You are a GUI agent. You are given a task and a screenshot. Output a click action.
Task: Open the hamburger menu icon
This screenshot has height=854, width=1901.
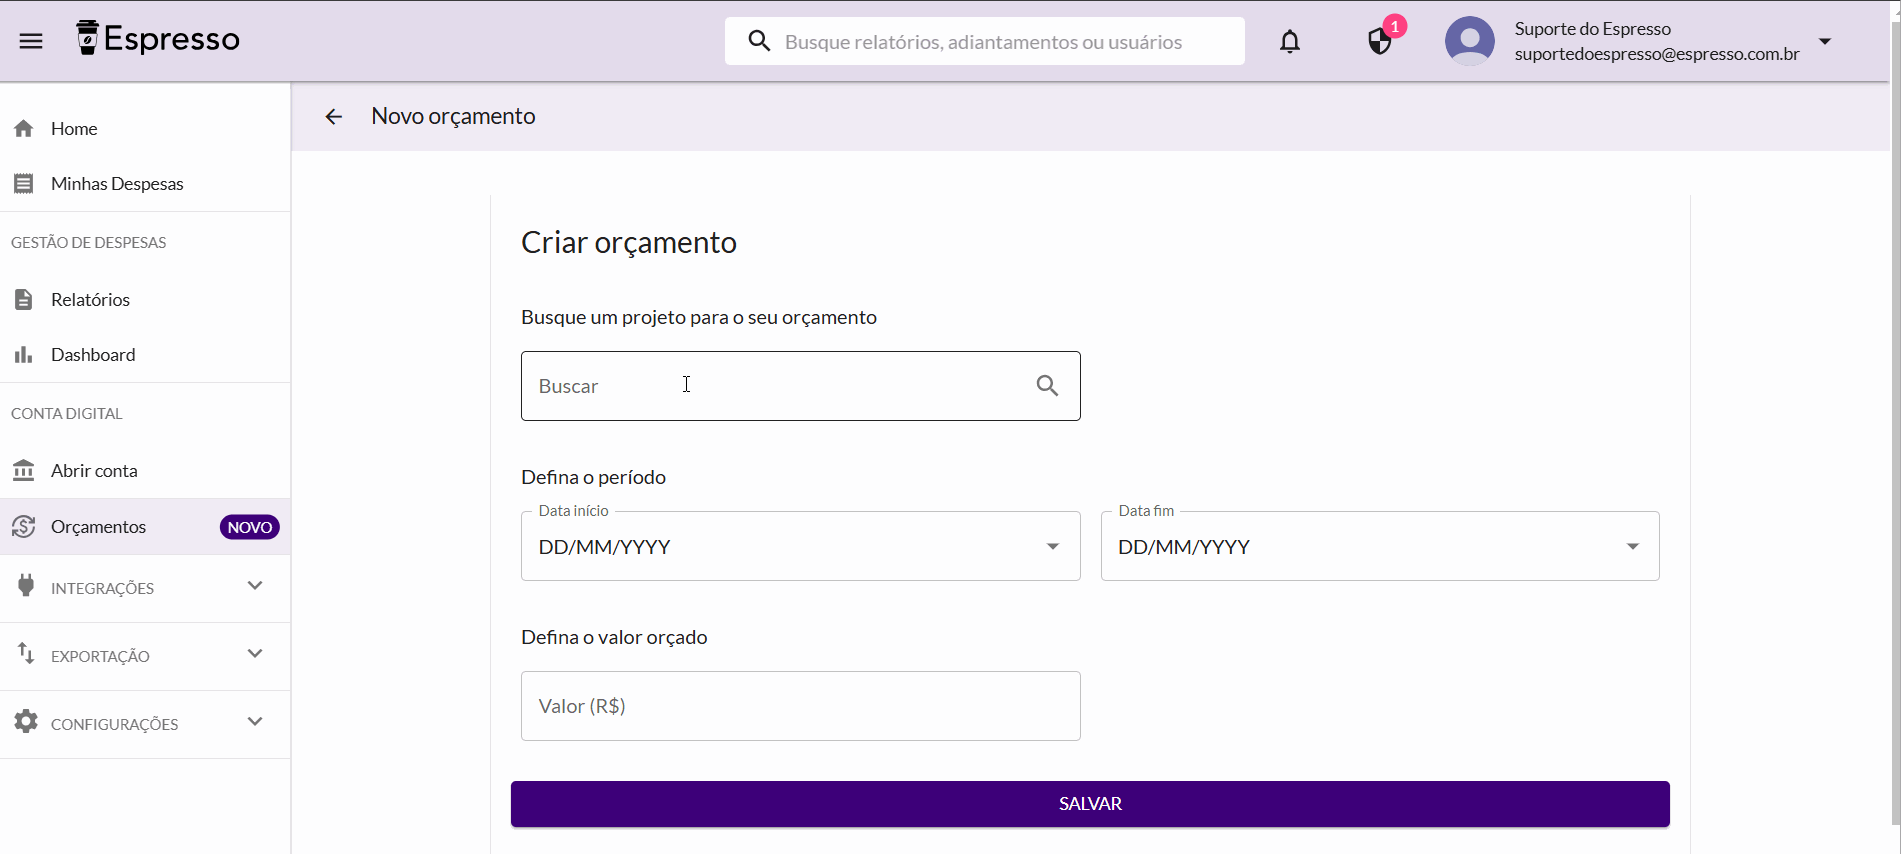pyautogui.click(x=31, y=41)
